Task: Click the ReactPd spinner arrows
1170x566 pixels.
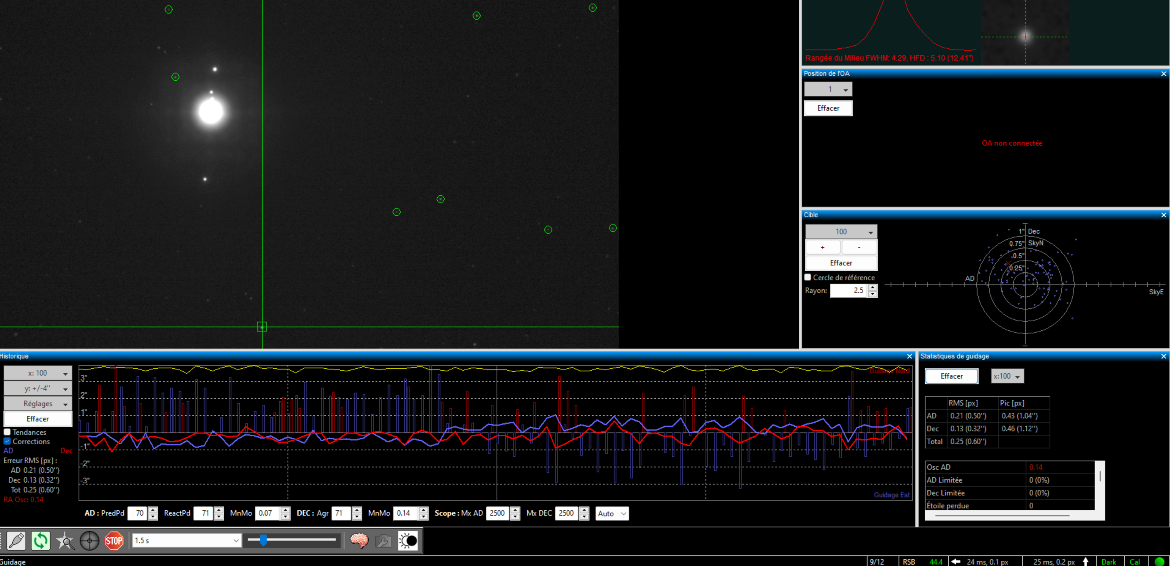Action: pos(219,513)
